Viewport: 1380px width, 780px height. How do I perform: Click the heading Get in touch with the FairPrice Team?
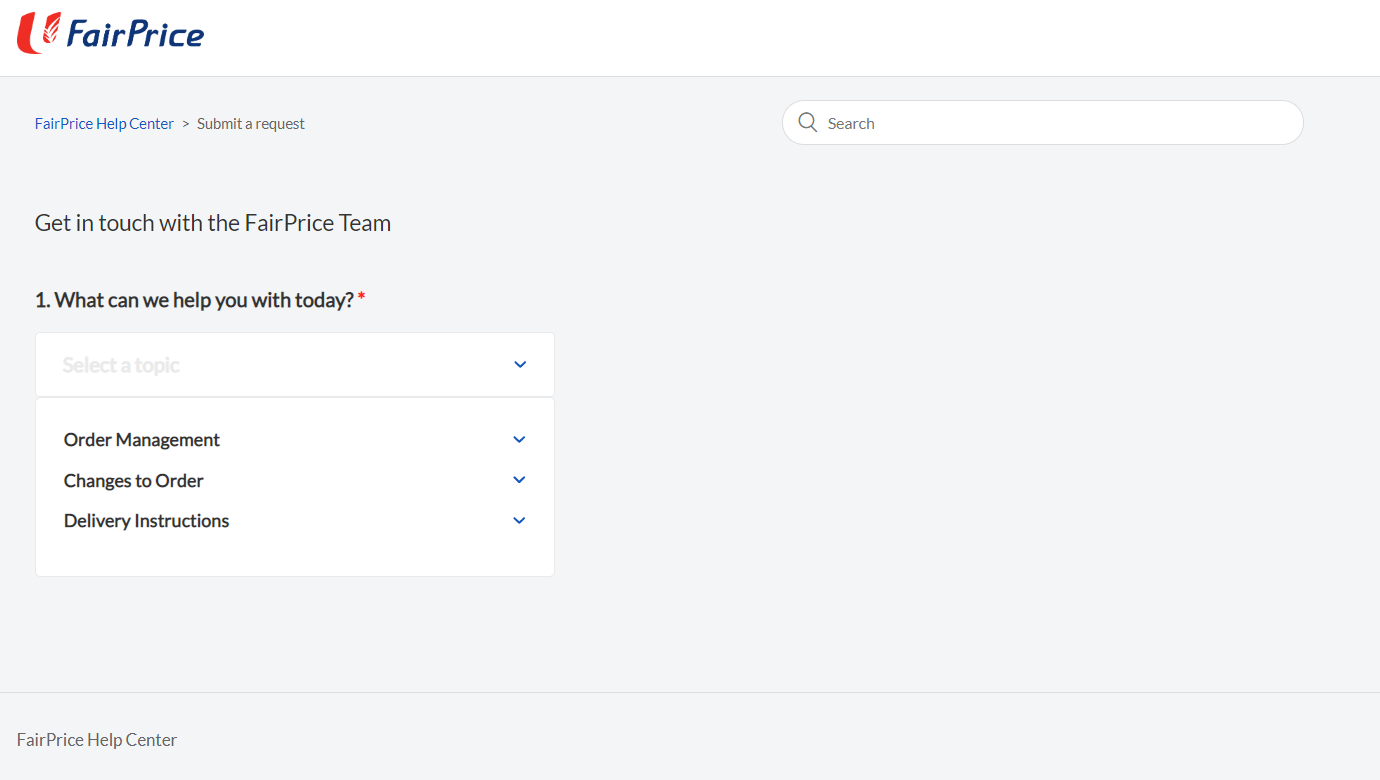click(x=213, y=223)
